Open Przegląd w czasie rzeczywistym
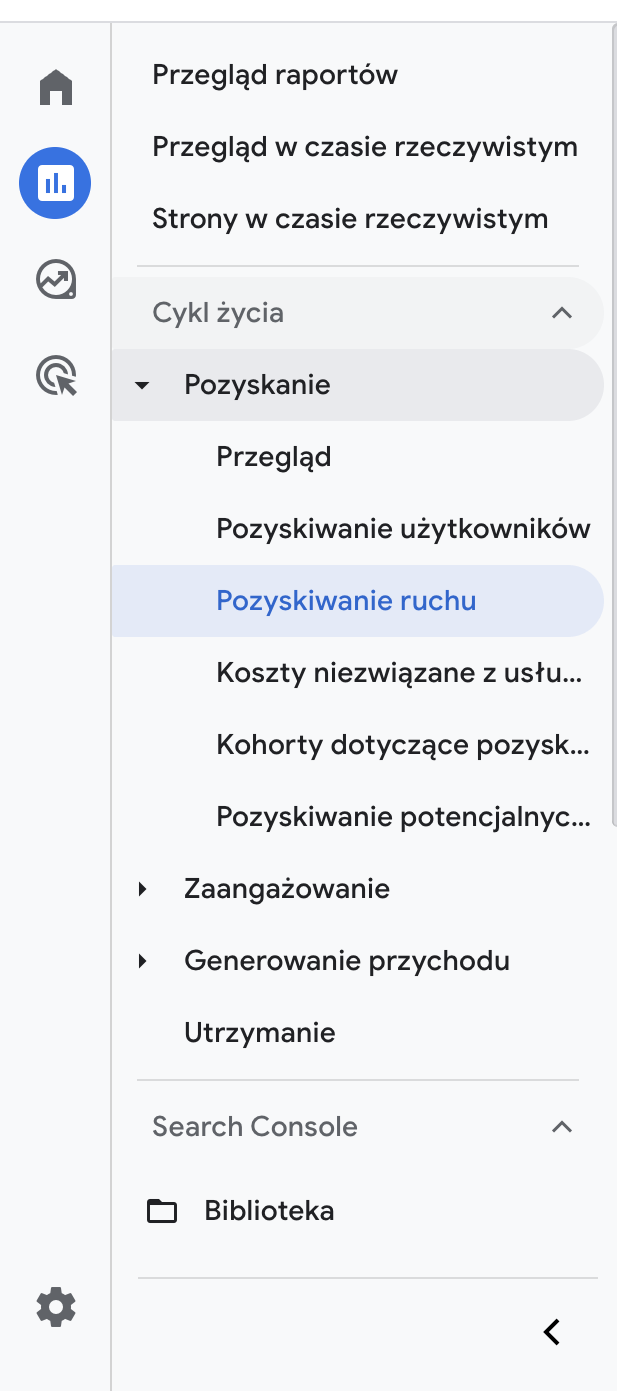 365,147
